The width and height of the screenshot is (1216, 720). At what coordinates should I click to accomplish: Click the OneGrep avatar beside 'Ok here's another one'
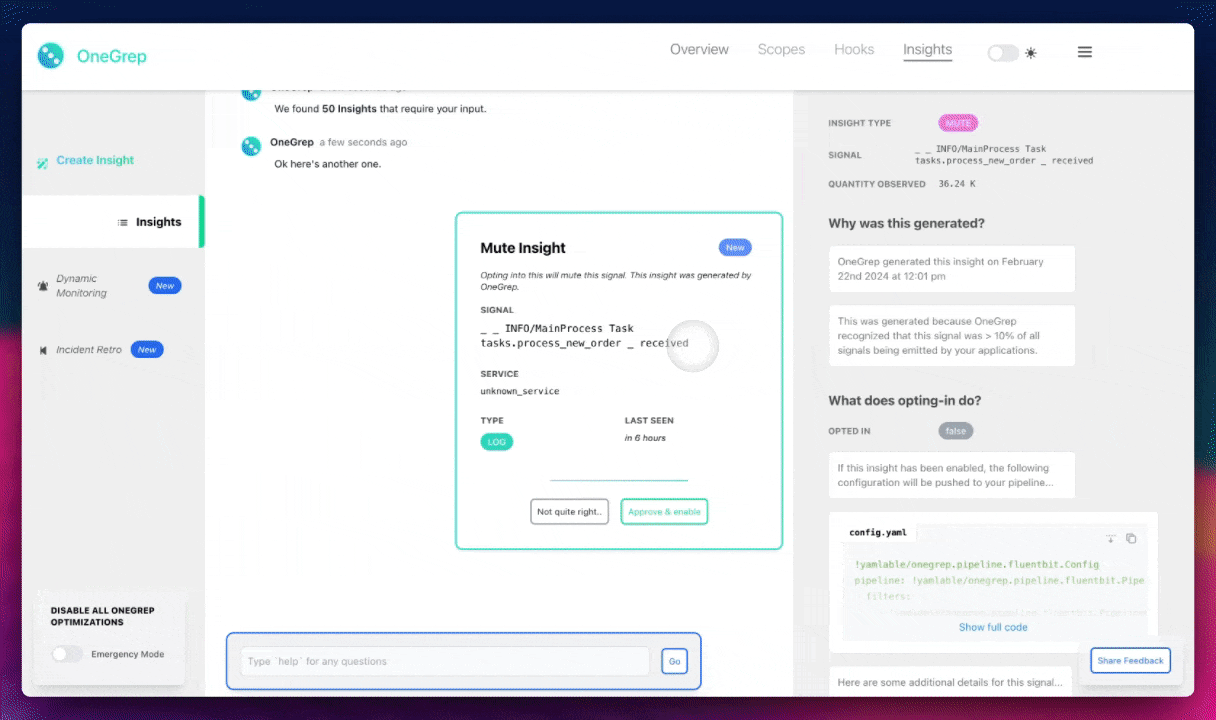[251, 146]
